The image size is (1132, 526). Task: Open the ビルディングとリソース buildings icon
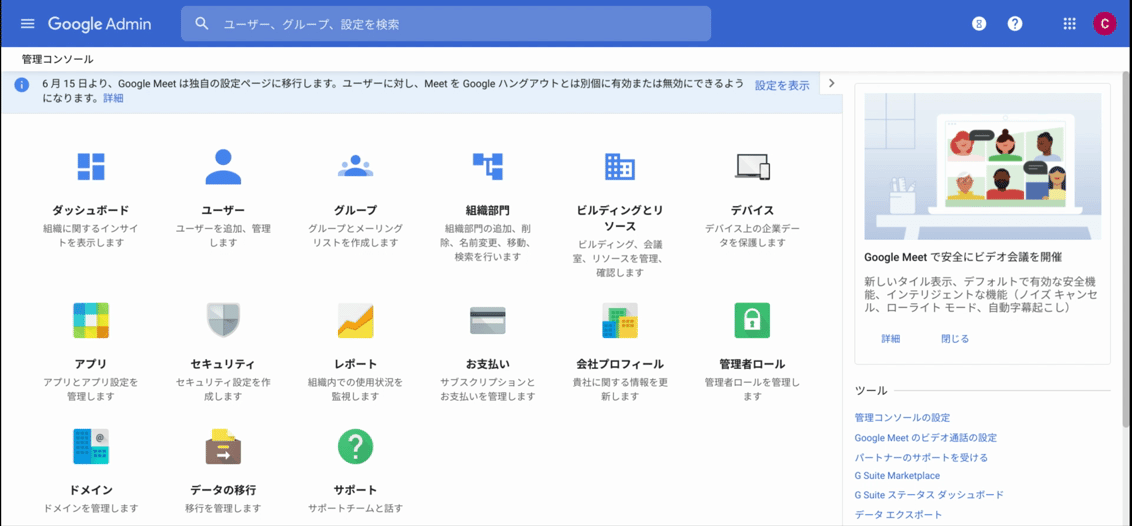pos(619,167)
